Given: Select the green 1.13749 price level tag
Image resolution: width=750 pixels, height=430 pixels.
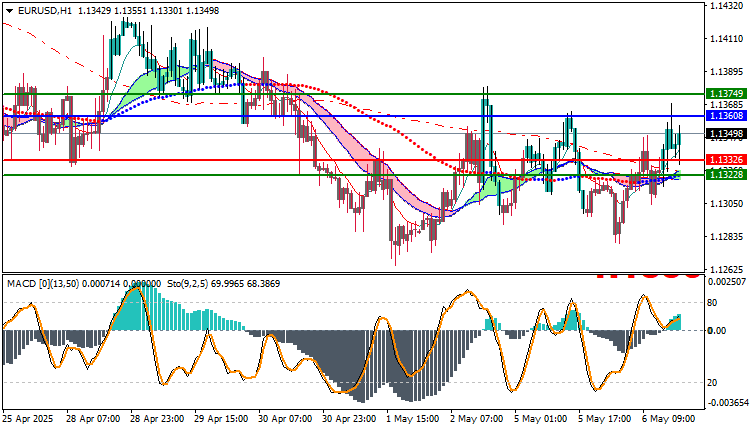Looking at the screenshot, I should tap(727, 94).
